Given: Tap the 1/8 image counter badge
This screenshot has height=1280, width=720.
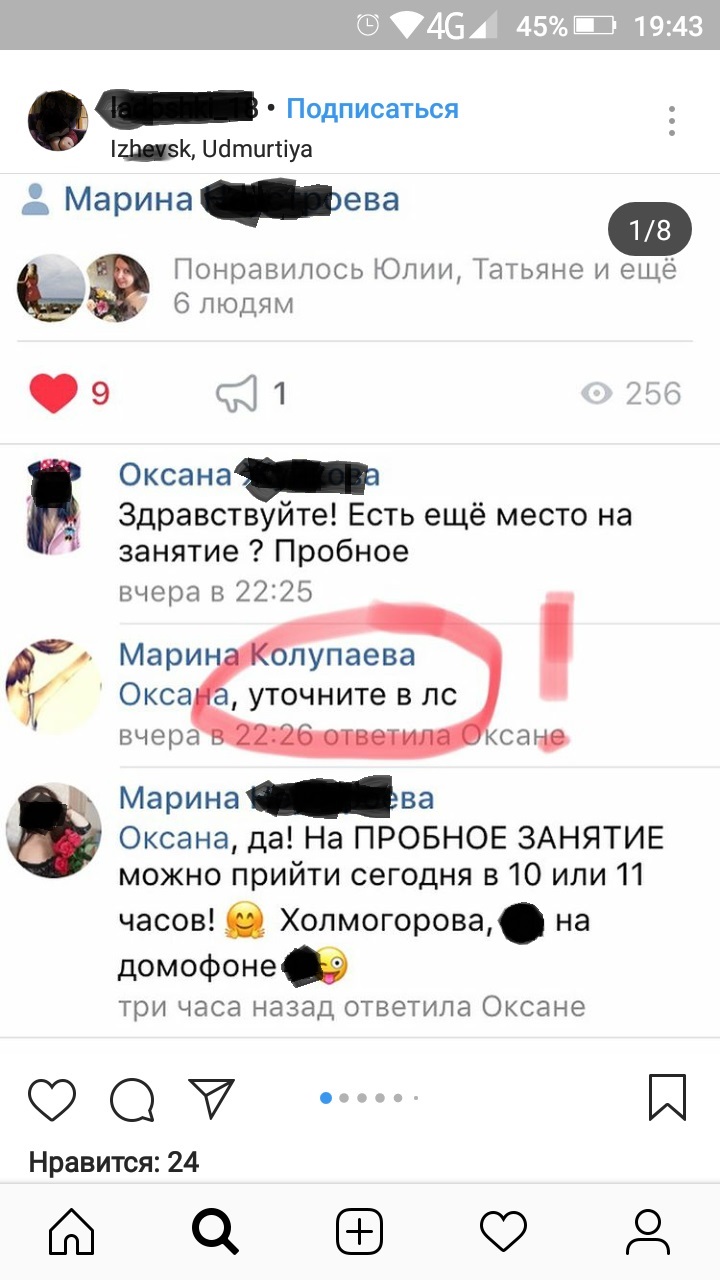Looking at the screenshot, I should click(x=650, y=231).
